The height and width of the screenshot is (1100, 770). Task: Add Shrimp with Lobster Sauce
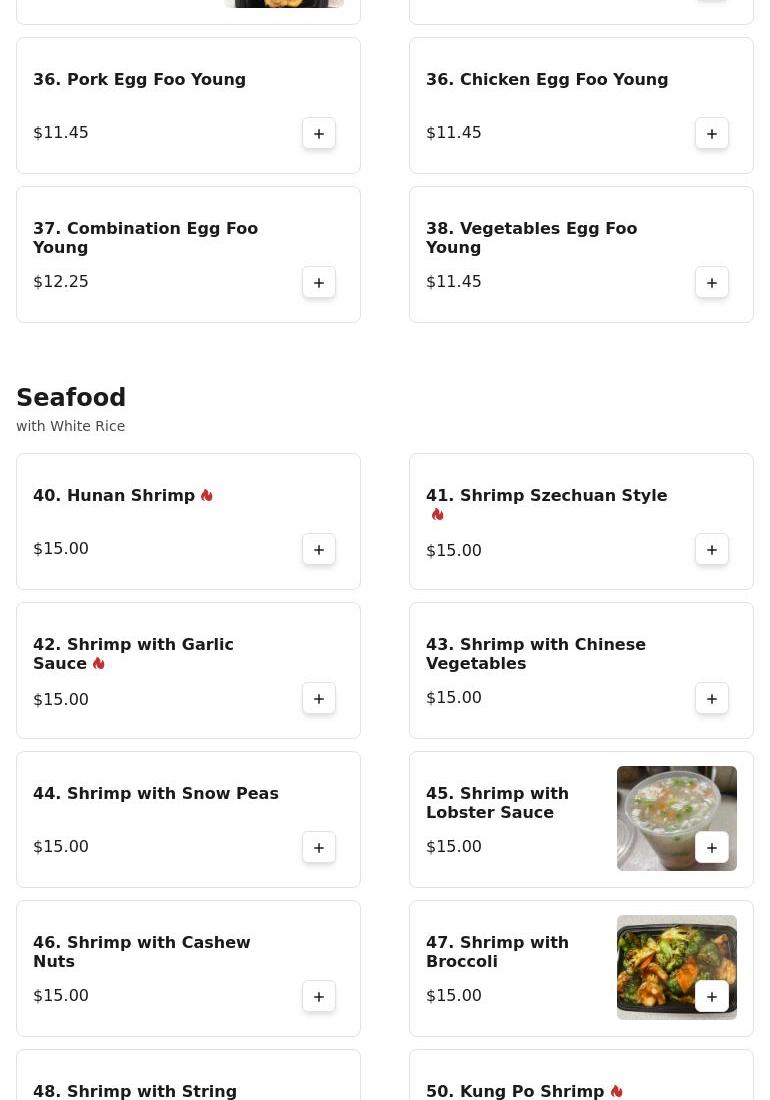(x=712, y=848)
